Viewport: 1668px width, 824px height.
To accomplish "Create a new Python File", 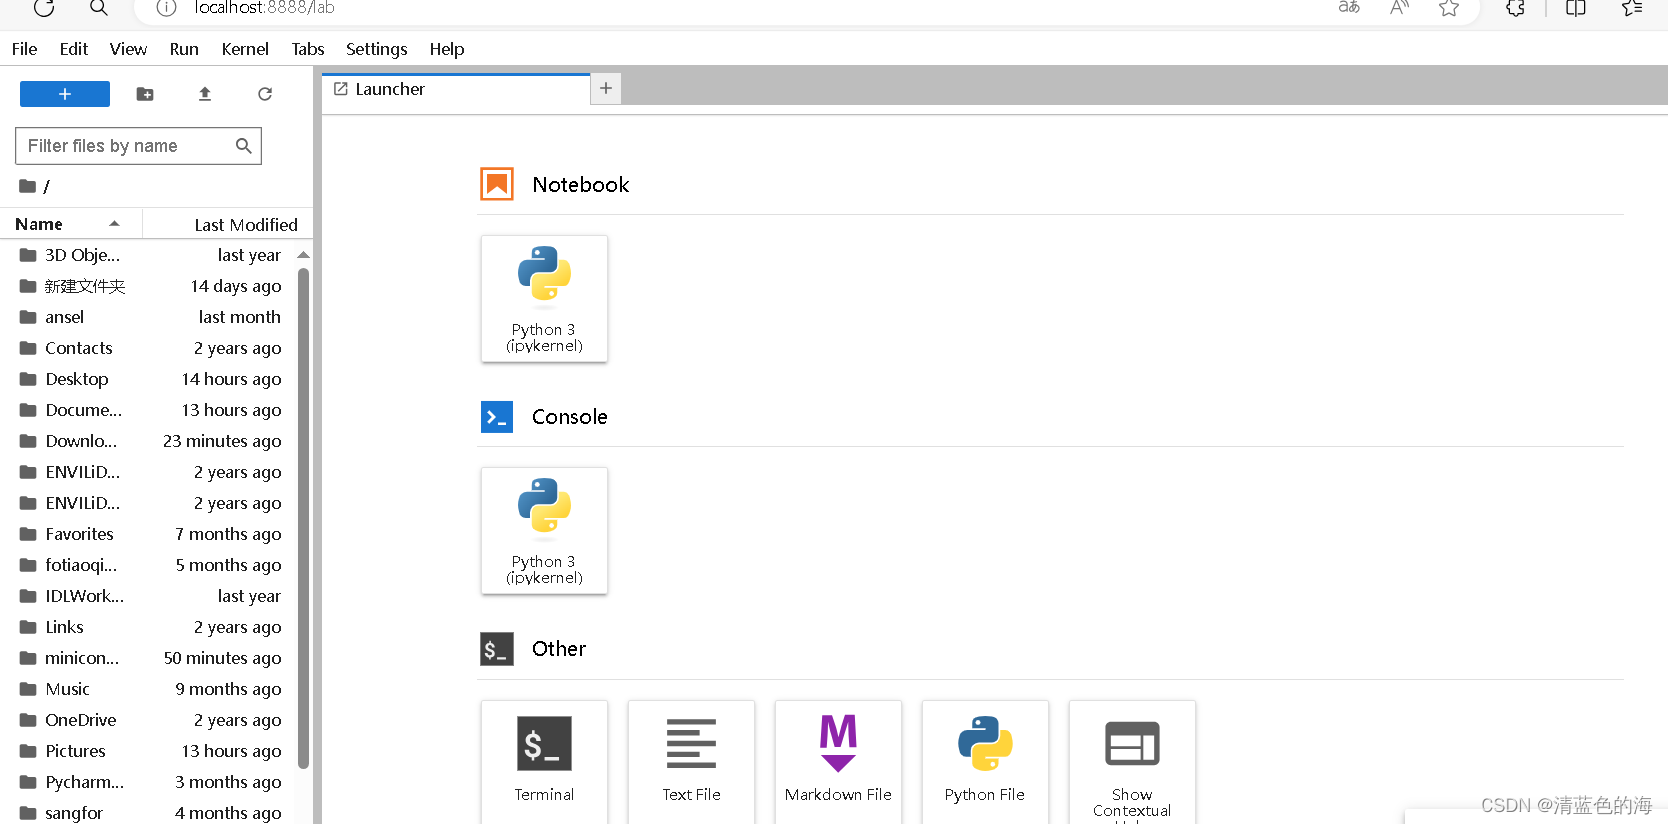I will coord(985,762).
